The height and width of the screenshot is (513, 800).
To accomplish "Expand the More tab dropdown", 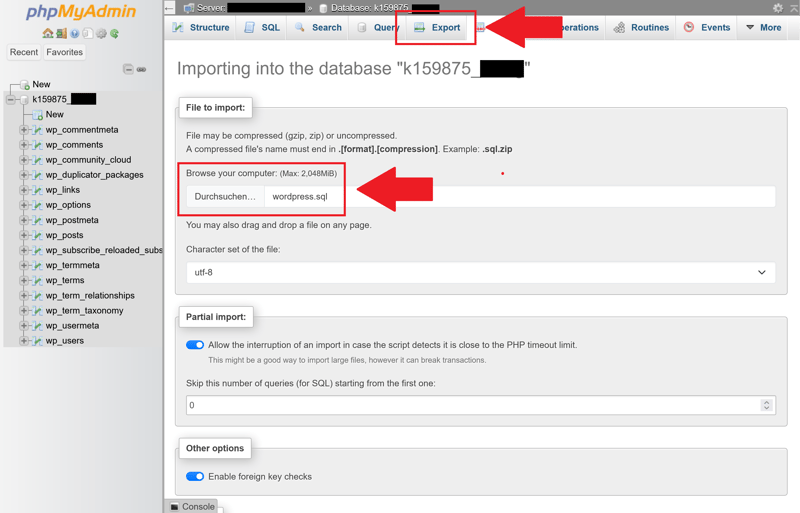I will tap(763, 28).
